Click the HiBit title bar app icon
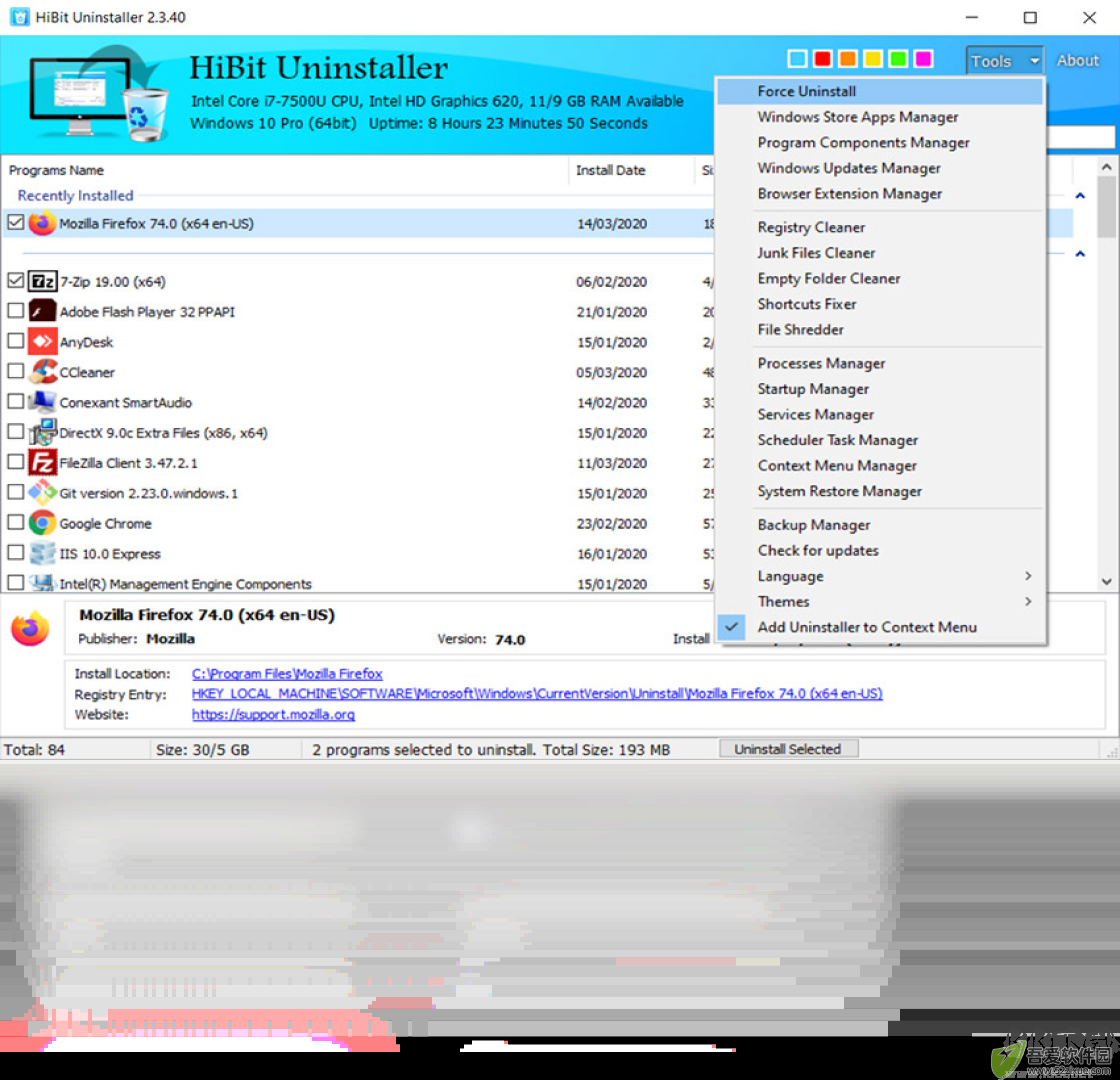The height and width of the screenshot is (1080, 1120). (x=19, y=16)
